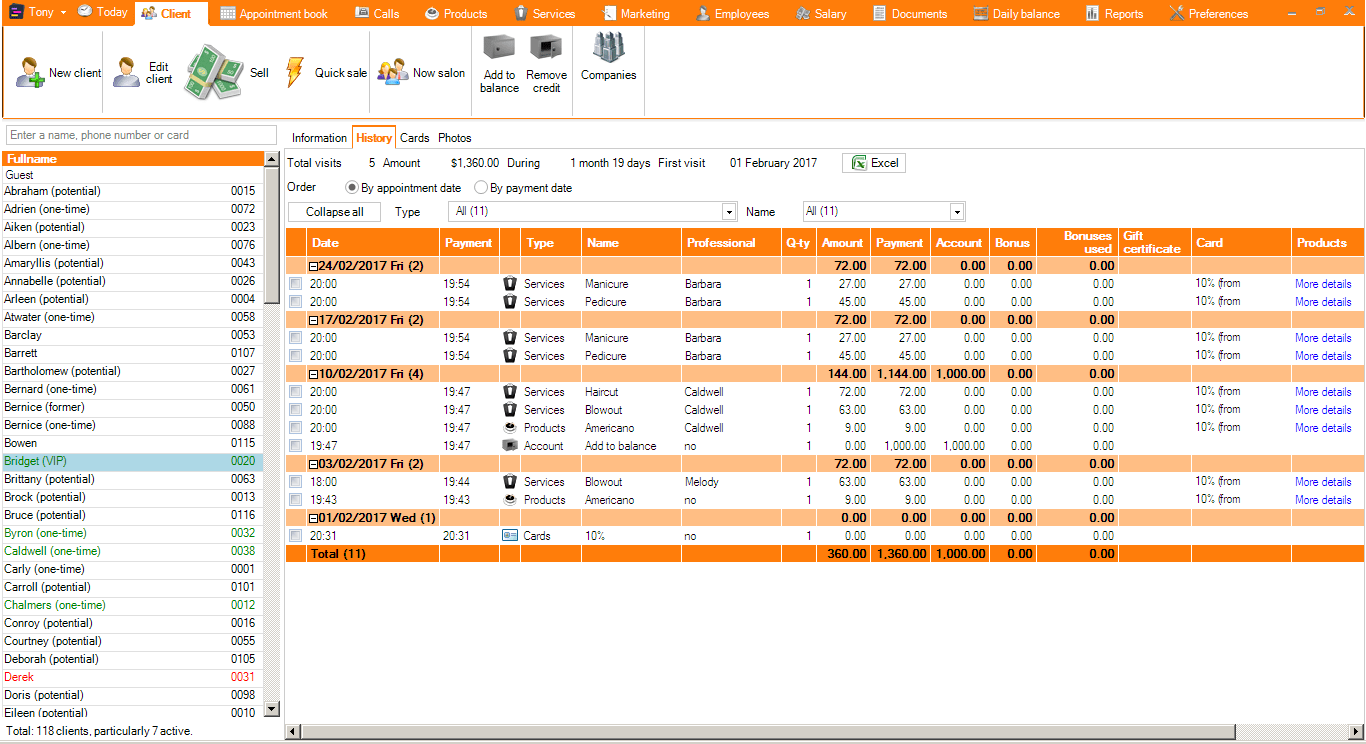
Task: Sort by the Professional column header
Action: click(731, 242)
